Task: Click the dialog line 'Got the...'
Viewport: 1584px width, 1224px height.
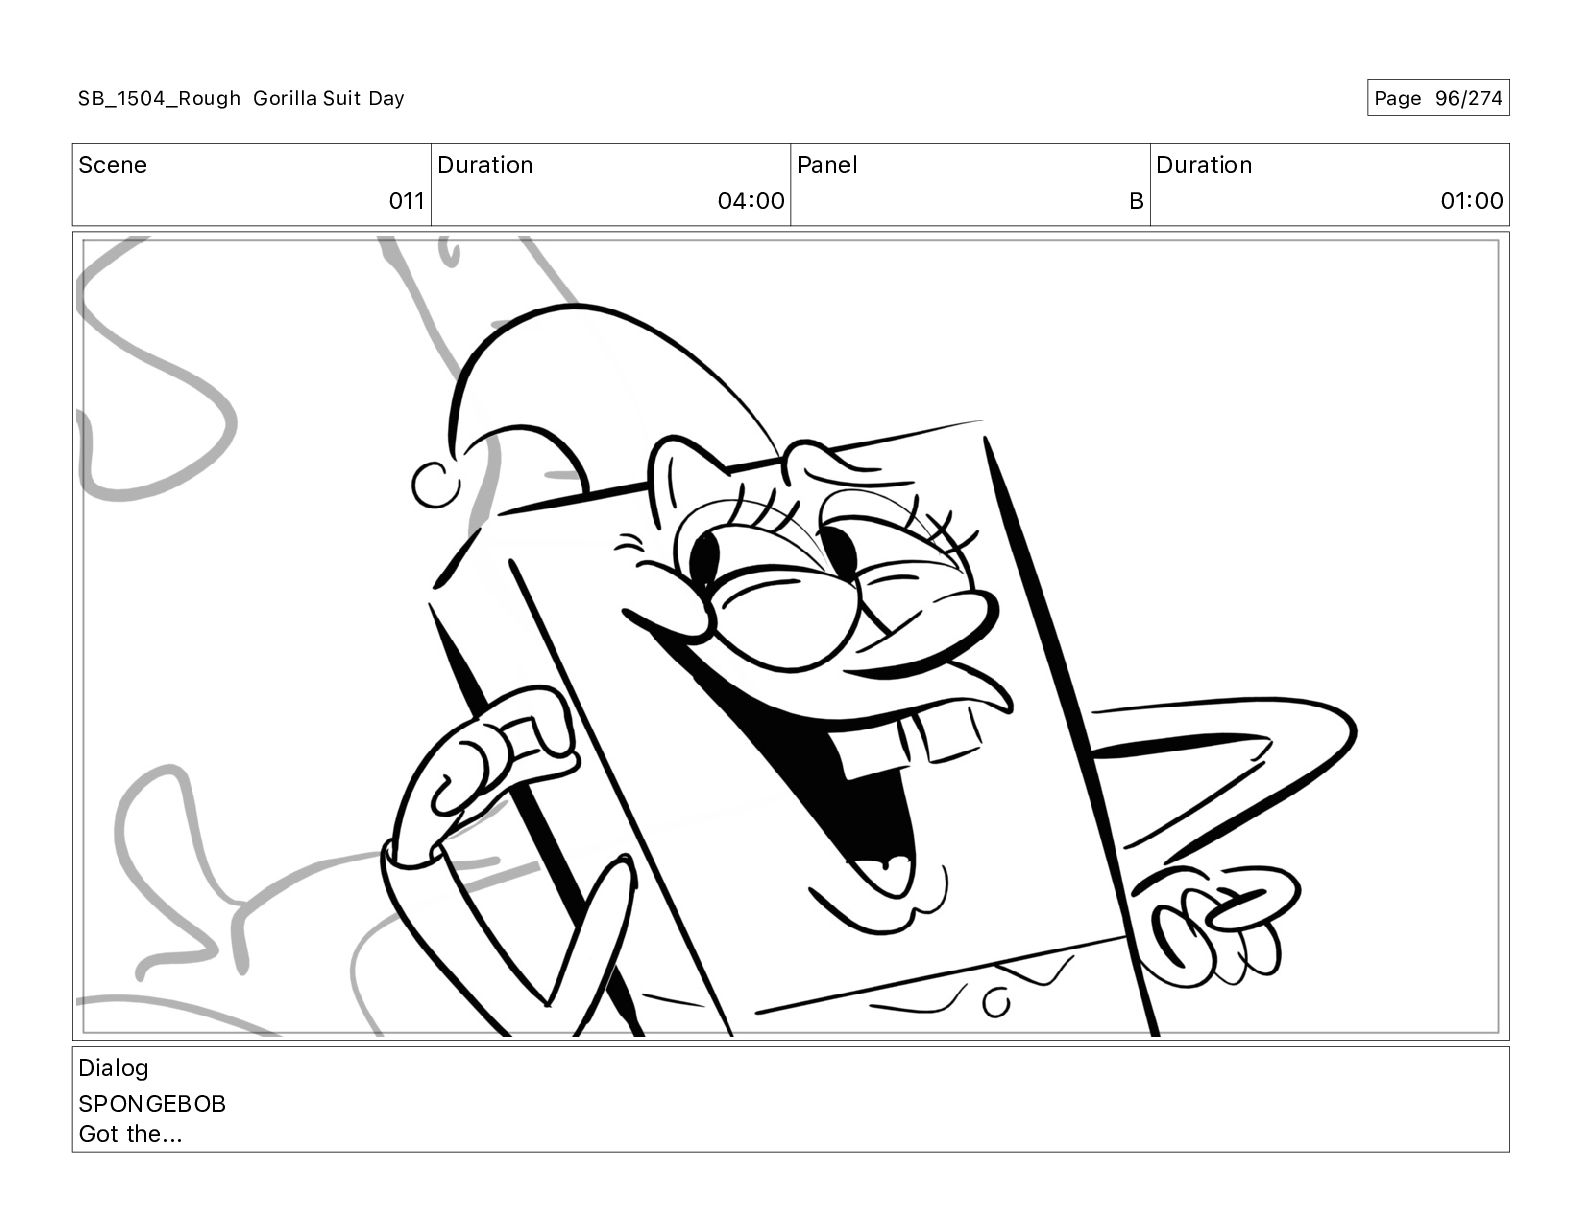Action: 130,1134
